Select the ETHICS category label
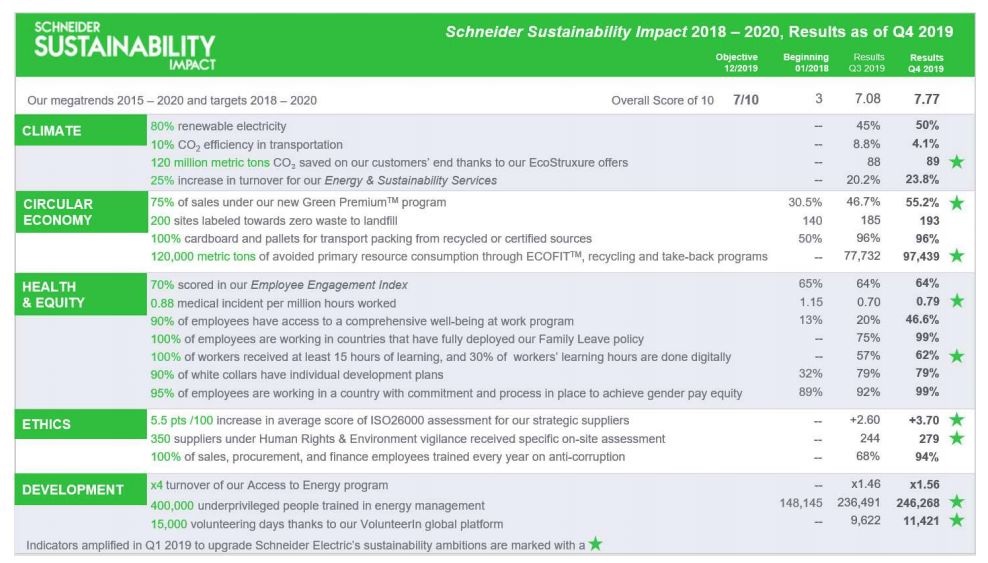Viewport: 988px width, 563px height. coord(81,424)
